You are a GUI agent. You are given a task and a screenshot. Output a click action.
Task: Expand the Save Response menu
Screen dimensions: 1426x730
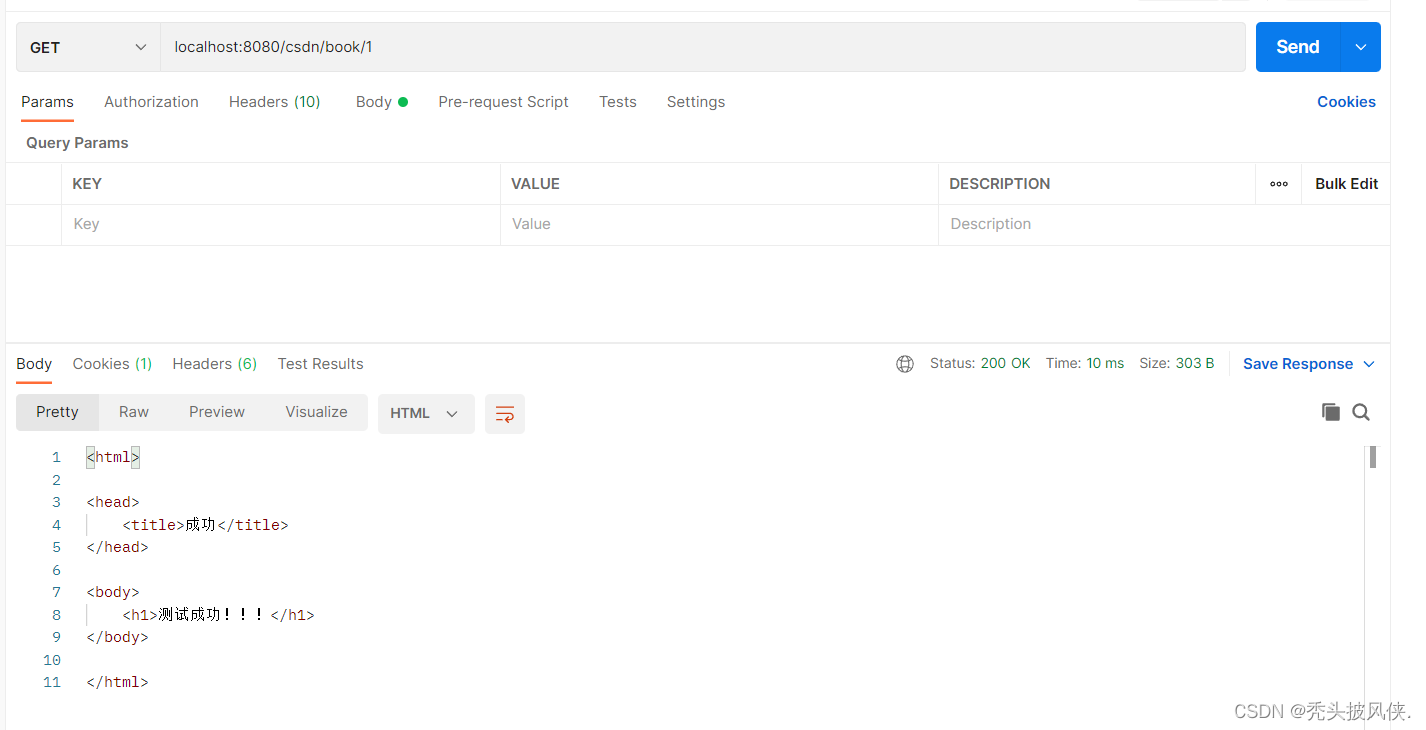tap(1369, 364)
